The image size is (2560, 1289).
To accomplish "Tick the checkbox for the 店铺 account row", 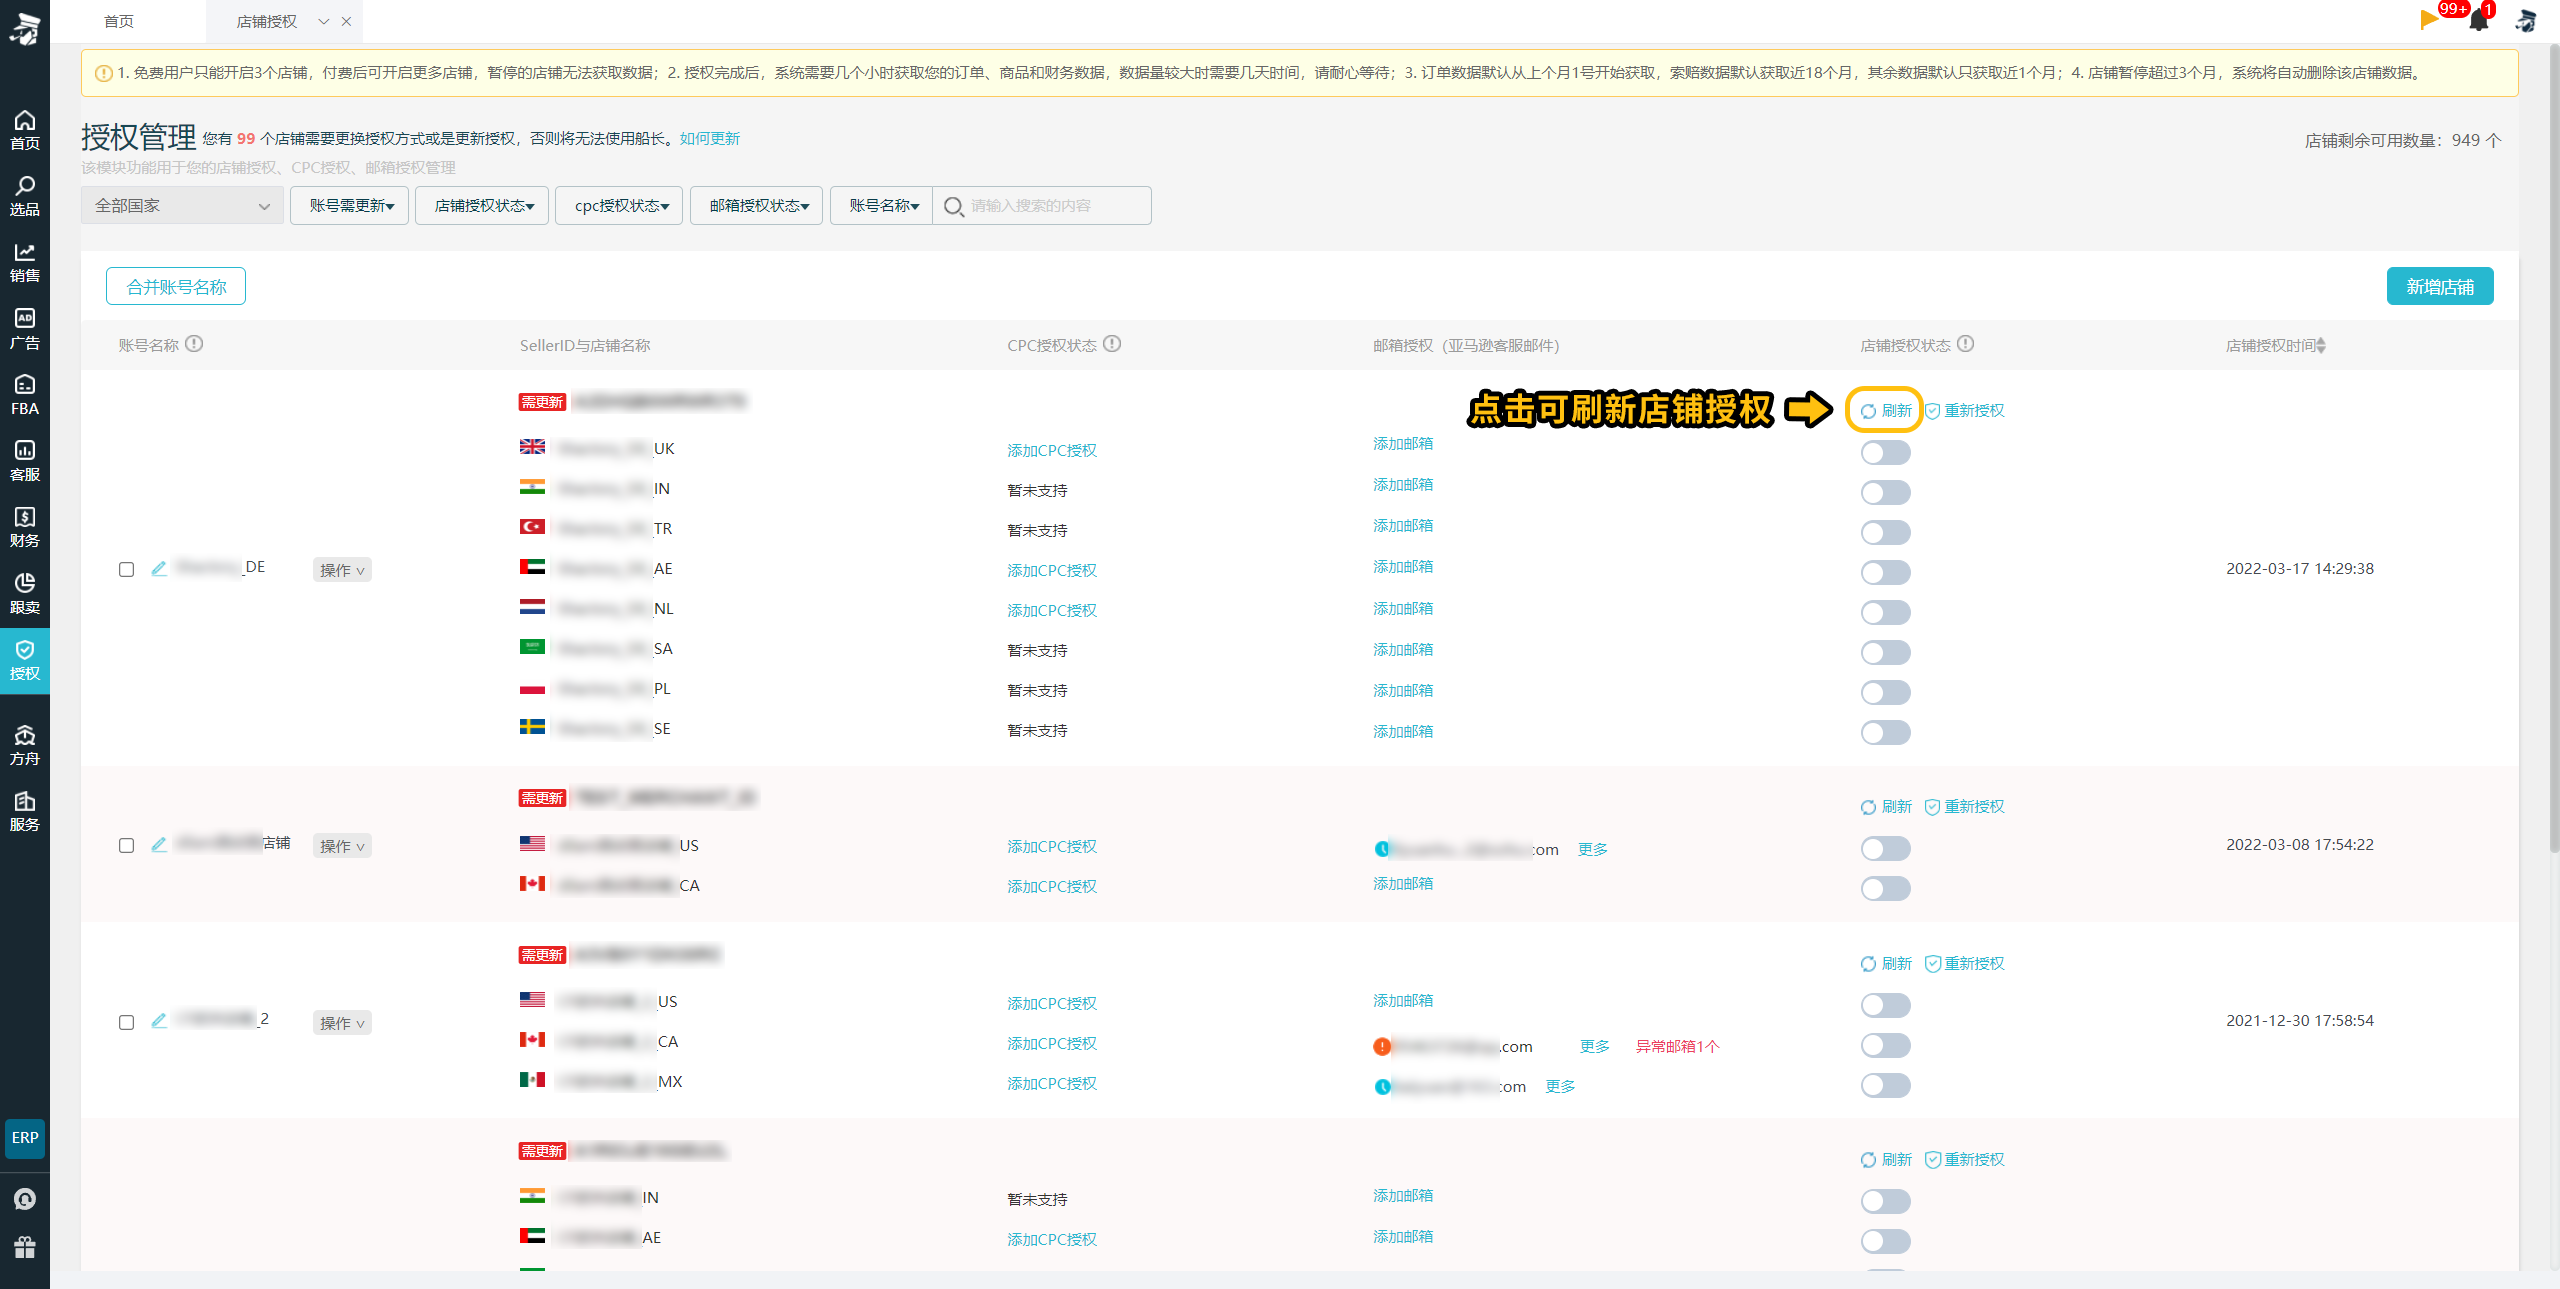I will click(x=126, y=845).
